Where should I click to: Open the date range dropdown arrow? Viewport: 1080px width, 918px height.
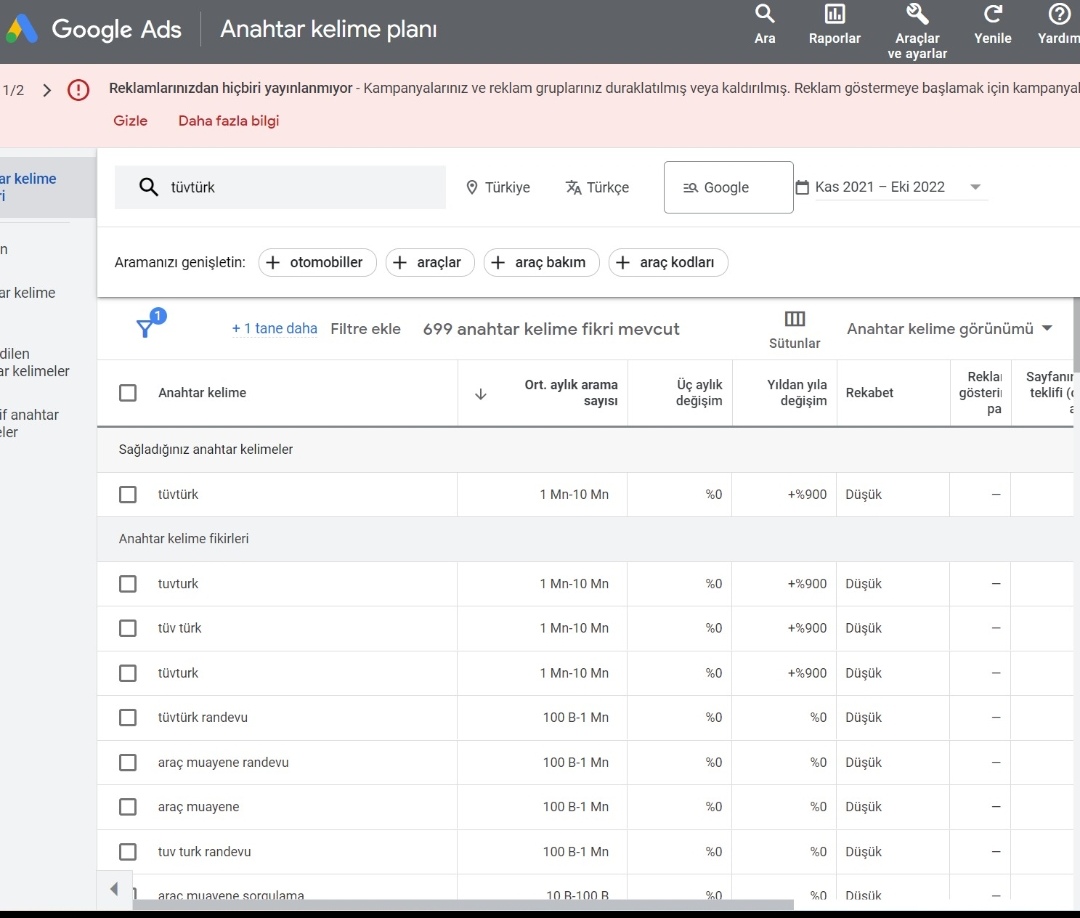click(975, 187)
